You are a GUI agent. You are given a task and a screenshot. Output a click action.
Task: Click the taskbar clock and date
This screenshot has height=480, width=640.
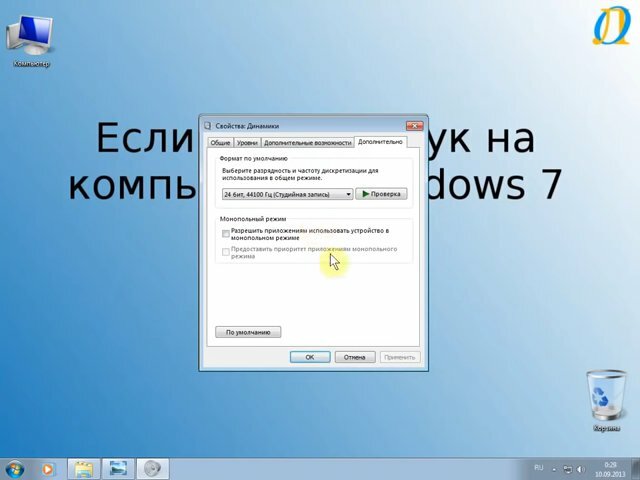[x=610, y=469]
